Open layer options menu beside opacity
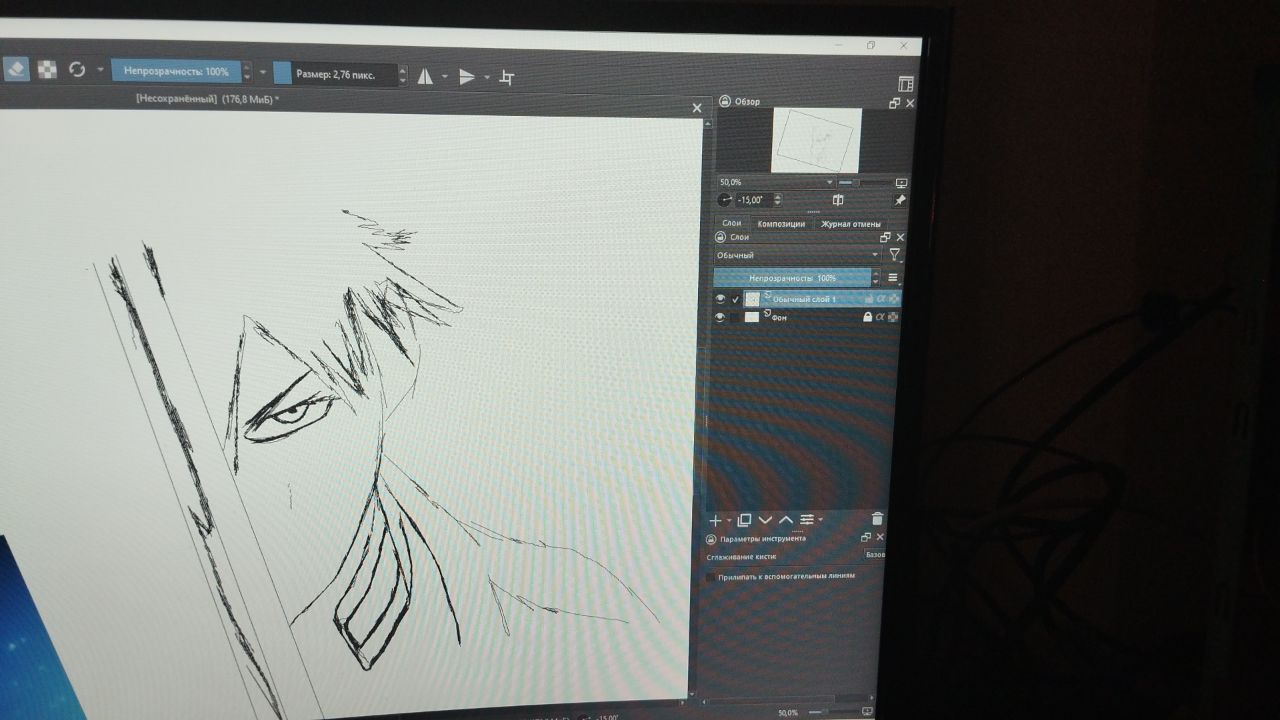Screen dimensions: 1280x720 pos(893,278)
